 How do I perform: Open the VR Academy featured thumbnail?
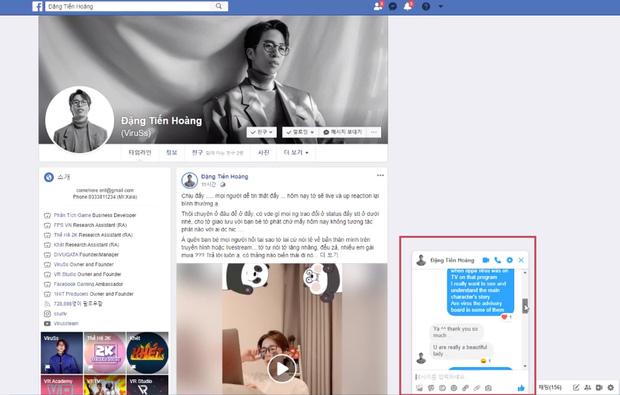pyautogui.click(x=62, y=385)
